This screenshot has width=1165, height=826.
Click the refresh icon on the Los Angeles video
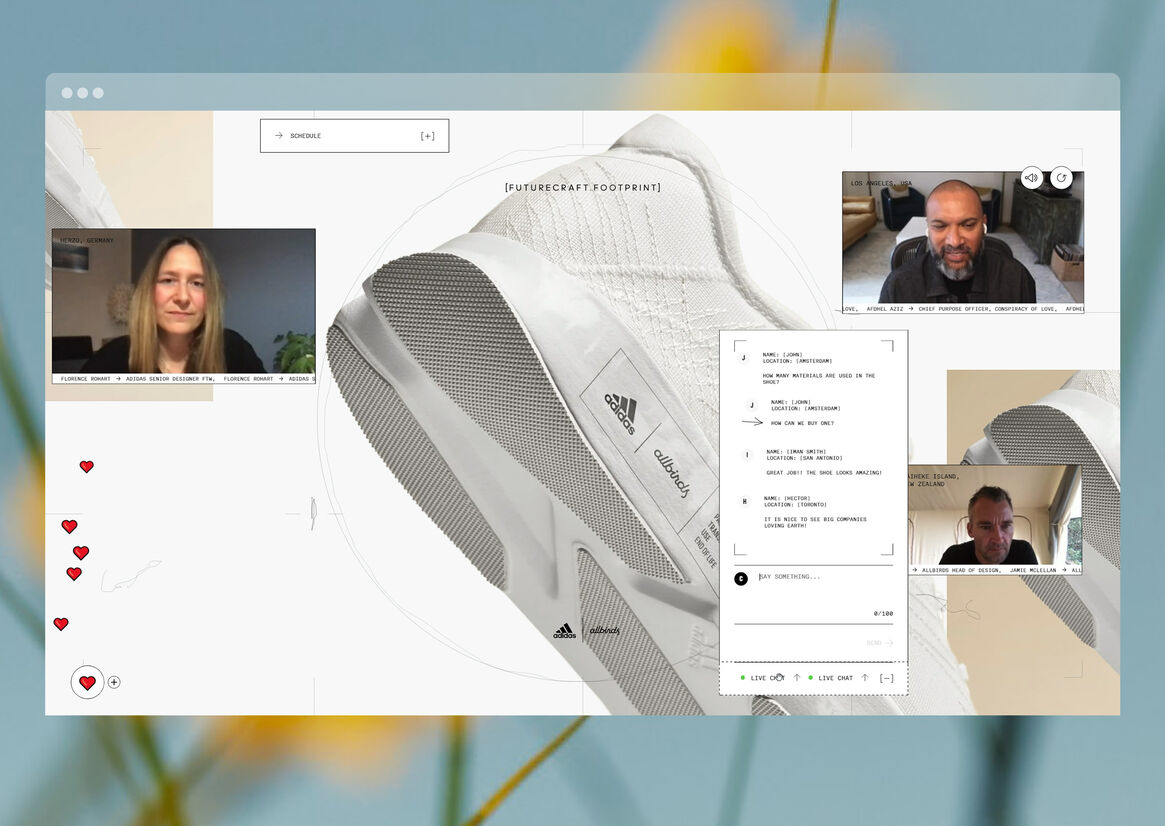tap(1061, 178)
